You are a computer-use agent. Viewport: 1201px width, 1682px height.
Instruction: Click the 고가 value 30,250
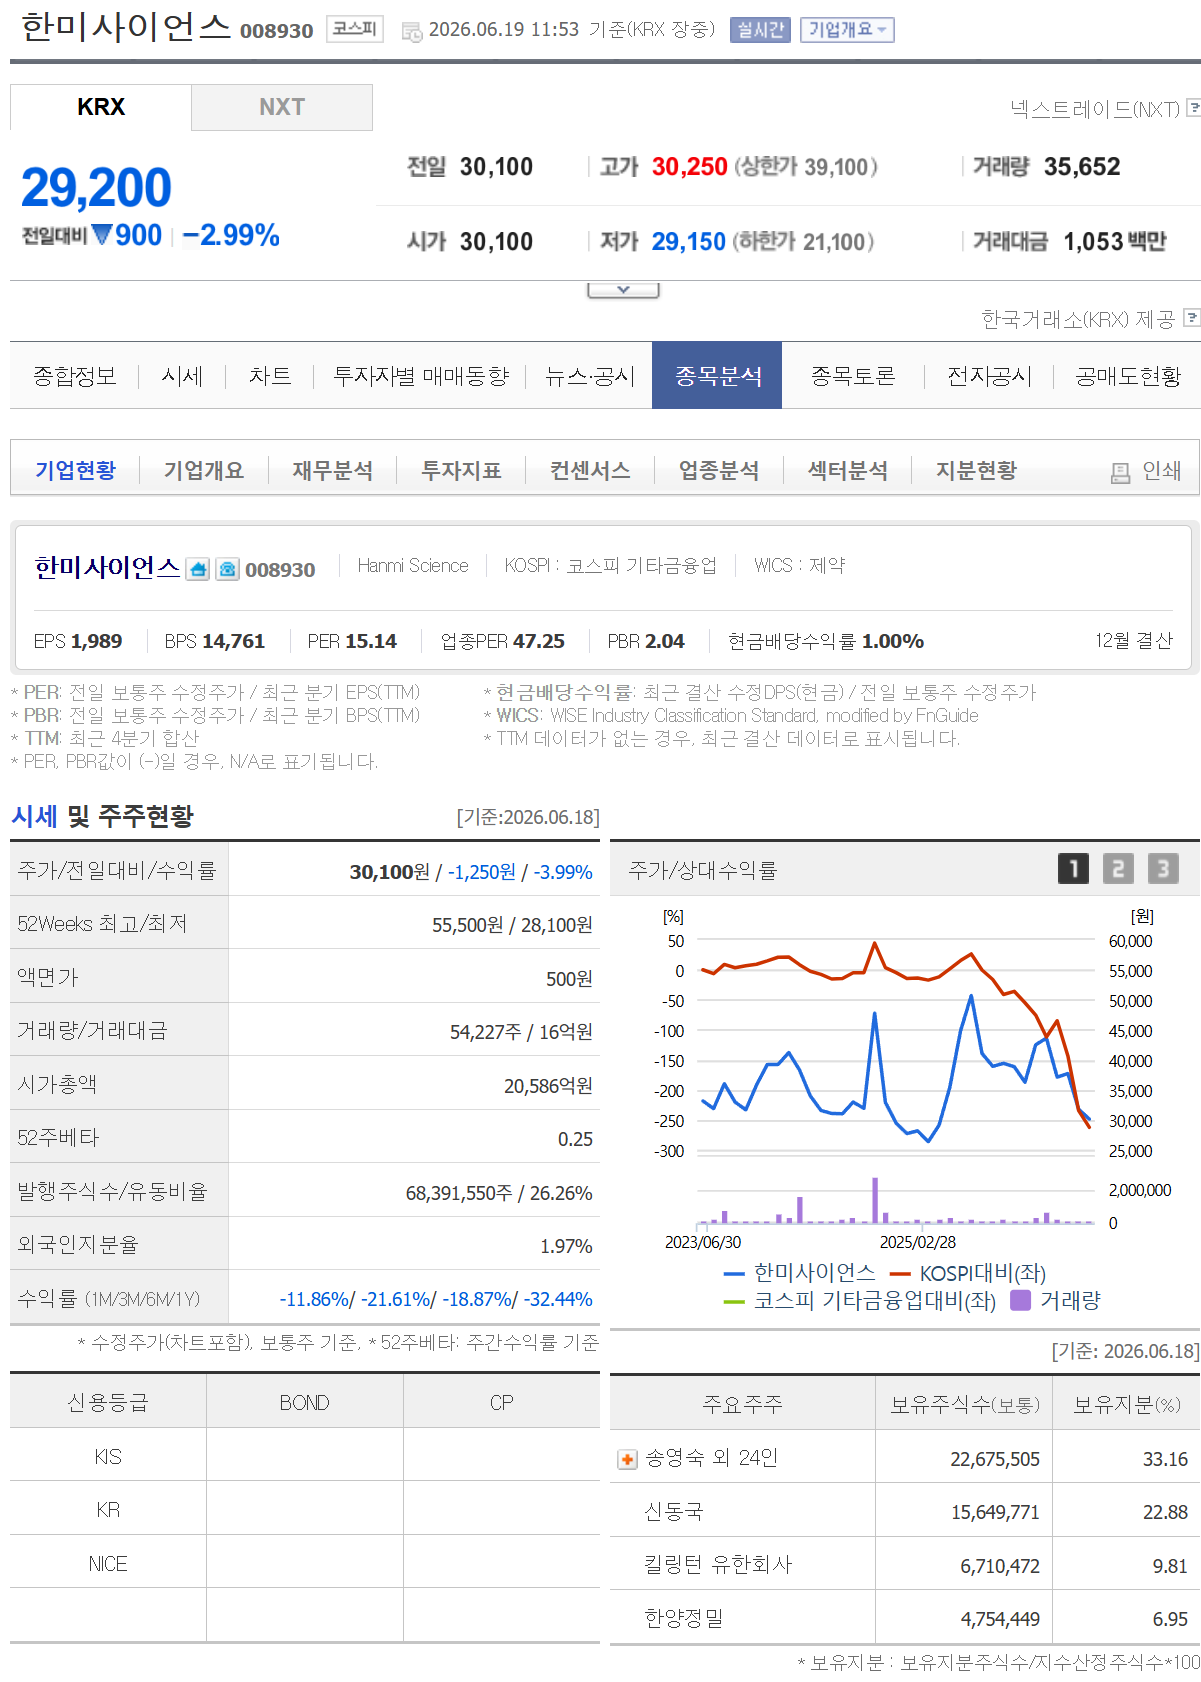(689, 167)
